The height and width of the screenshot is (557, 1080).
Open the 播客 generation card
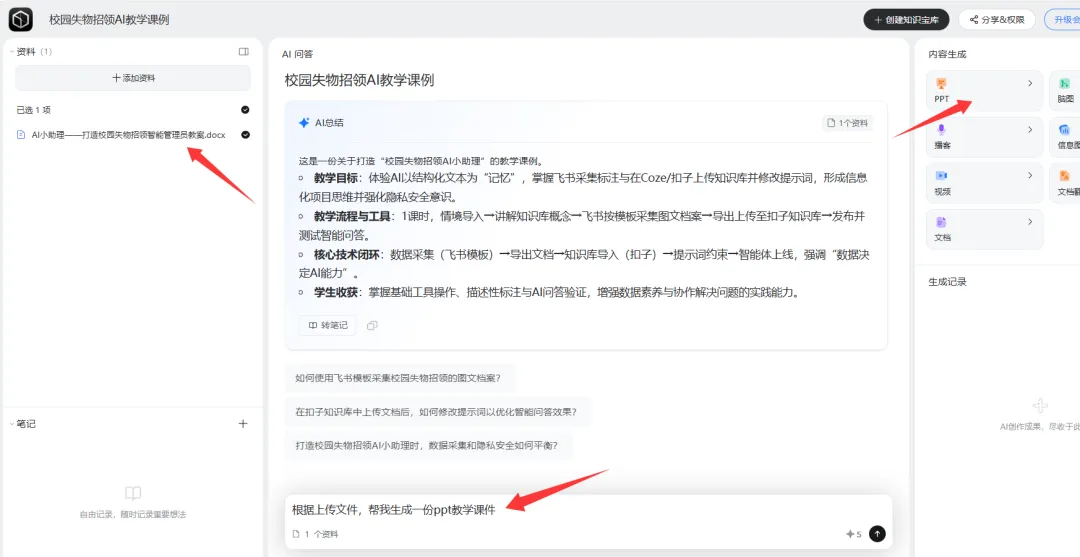point(984,137)
